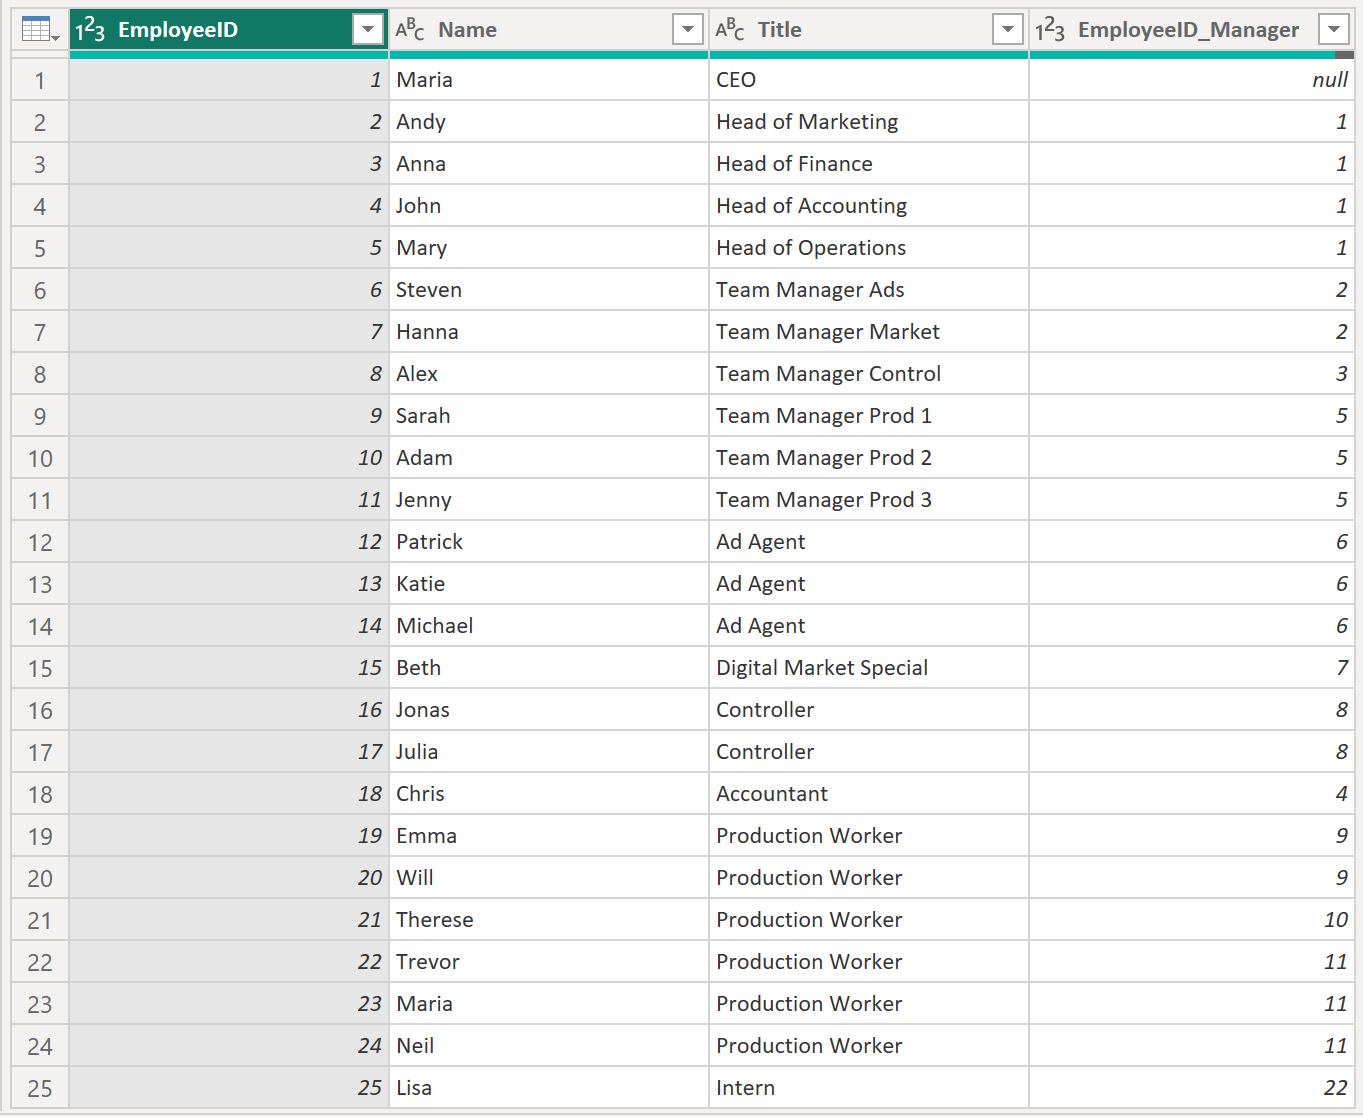Open the filter dropdown on Name column
This screenshot has width=1363, height=1117.
687,29
